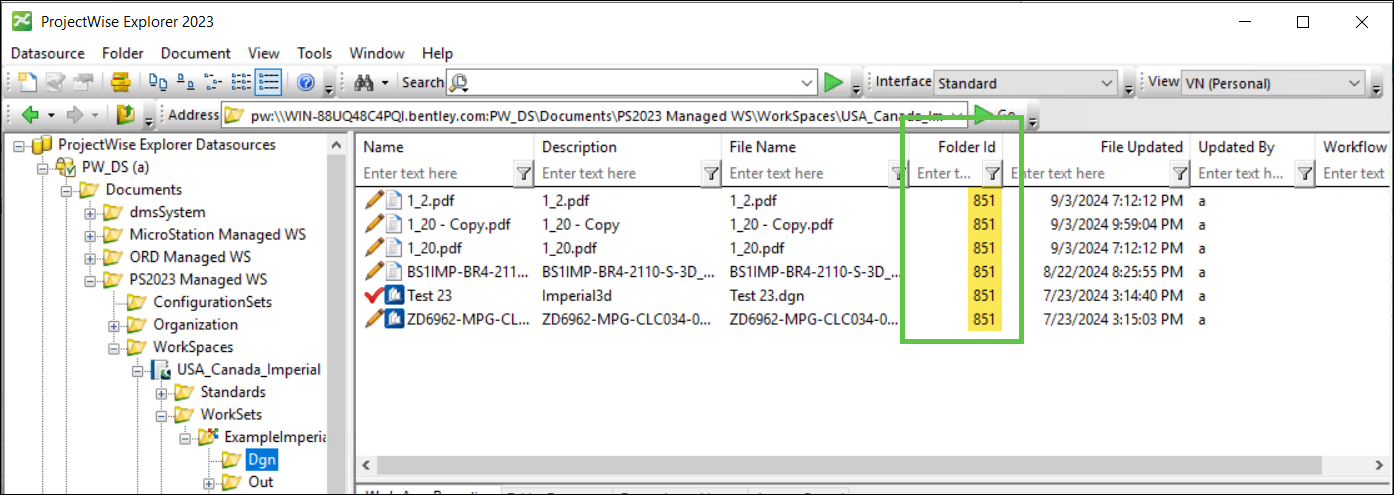
Task: Click the filter icon for the Folder Id column
Action: tap(991, 174)
